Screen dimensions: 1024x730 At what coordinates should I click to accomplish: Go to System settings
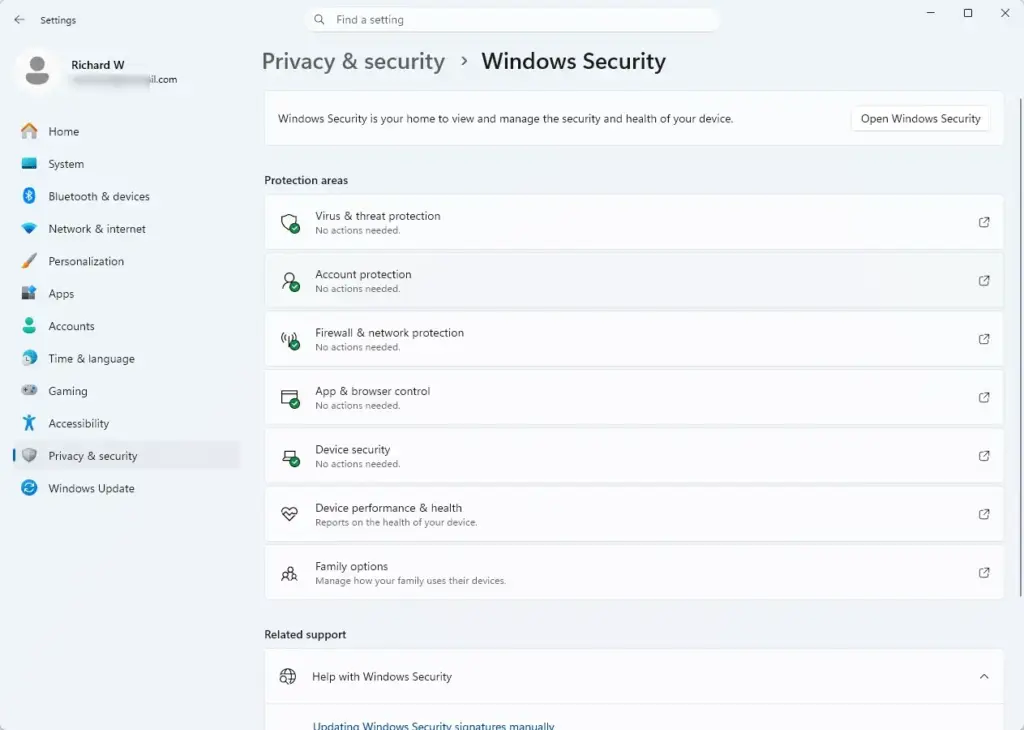126,164
